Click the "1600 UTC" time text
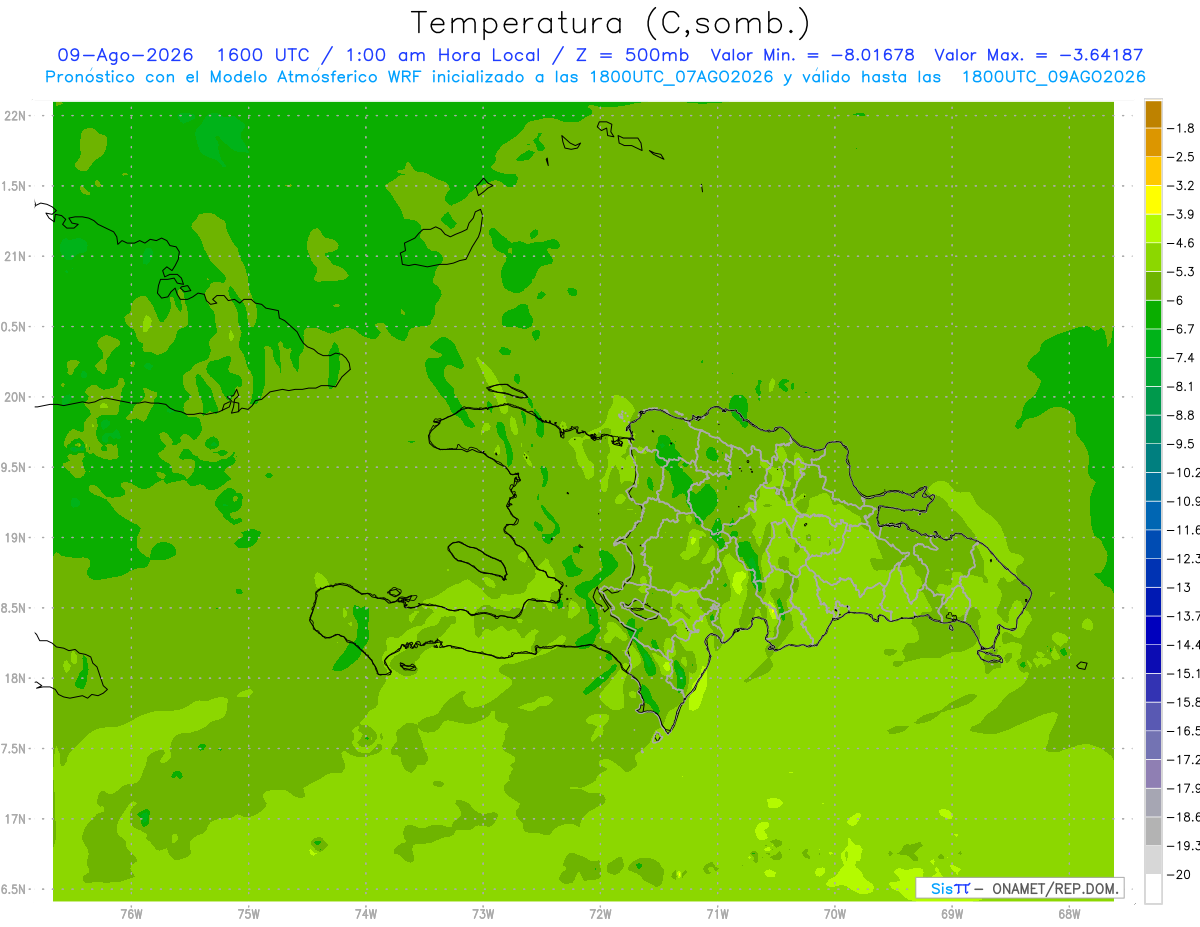 (x=262, y=55)
